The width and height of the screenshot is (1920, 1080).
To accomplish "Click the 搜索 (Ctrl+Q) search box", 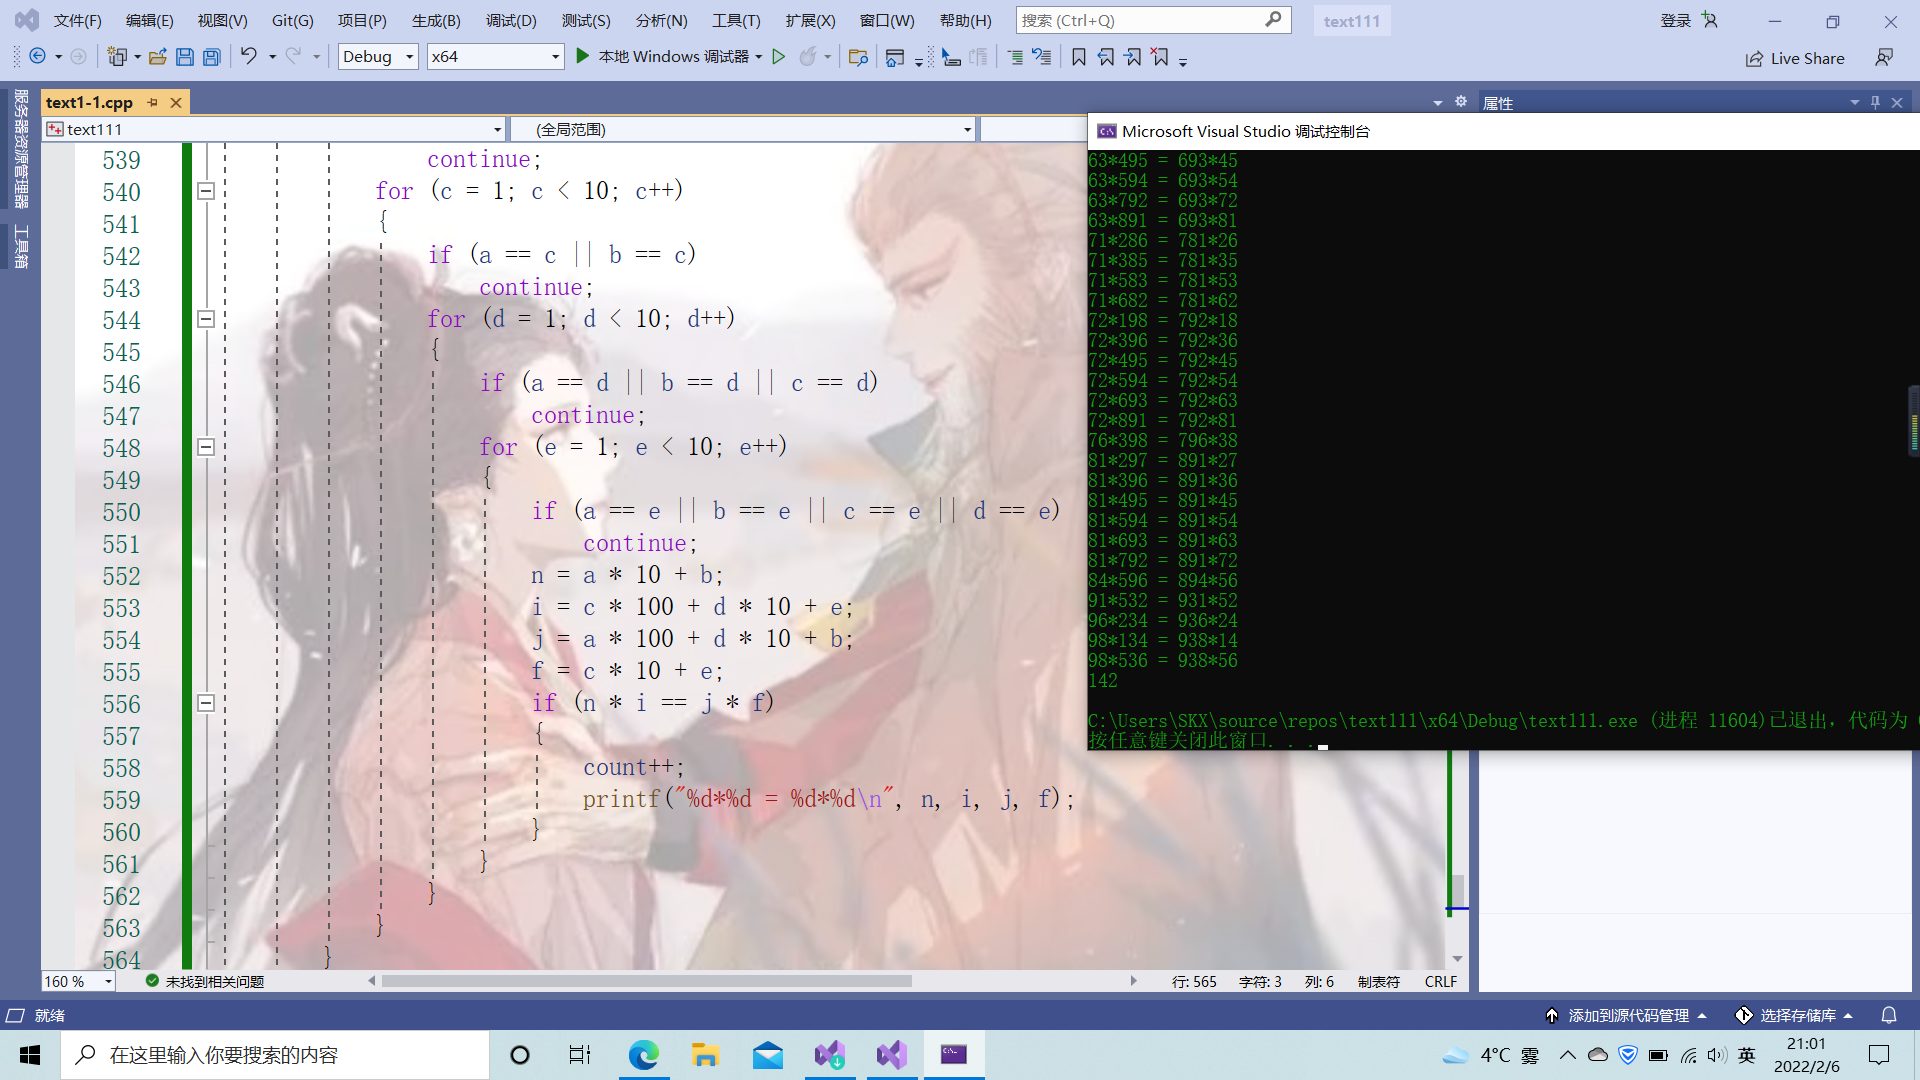I will point(1153,20).
